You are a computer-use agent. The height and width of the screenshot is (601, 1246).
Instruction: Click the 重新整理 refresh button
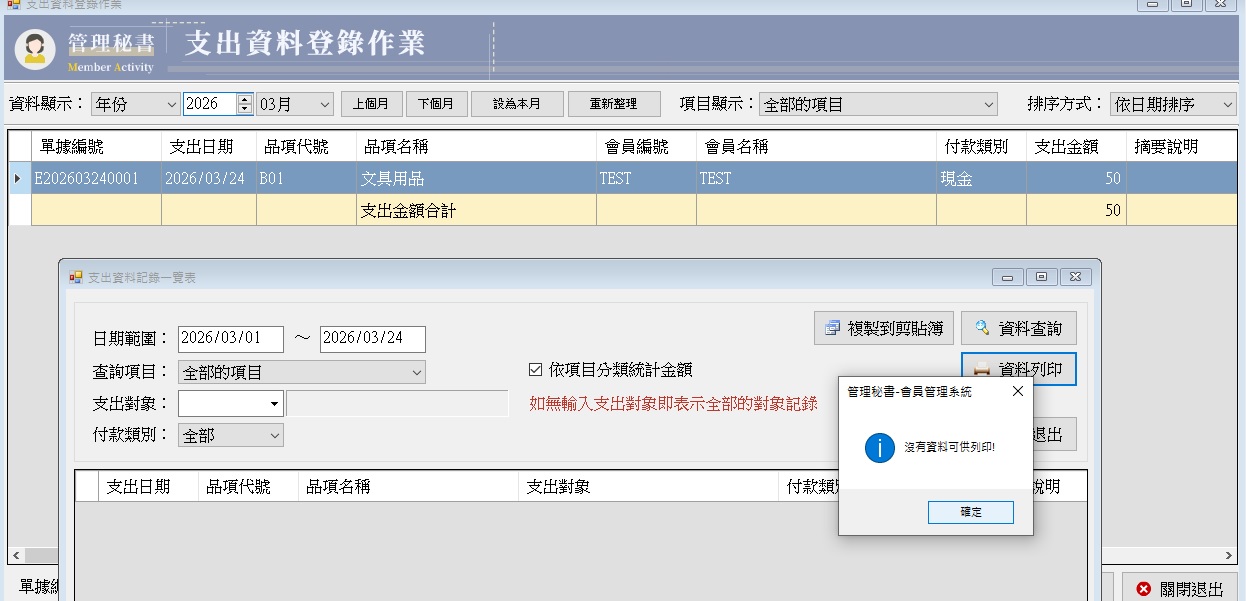(x=614, y=104)
